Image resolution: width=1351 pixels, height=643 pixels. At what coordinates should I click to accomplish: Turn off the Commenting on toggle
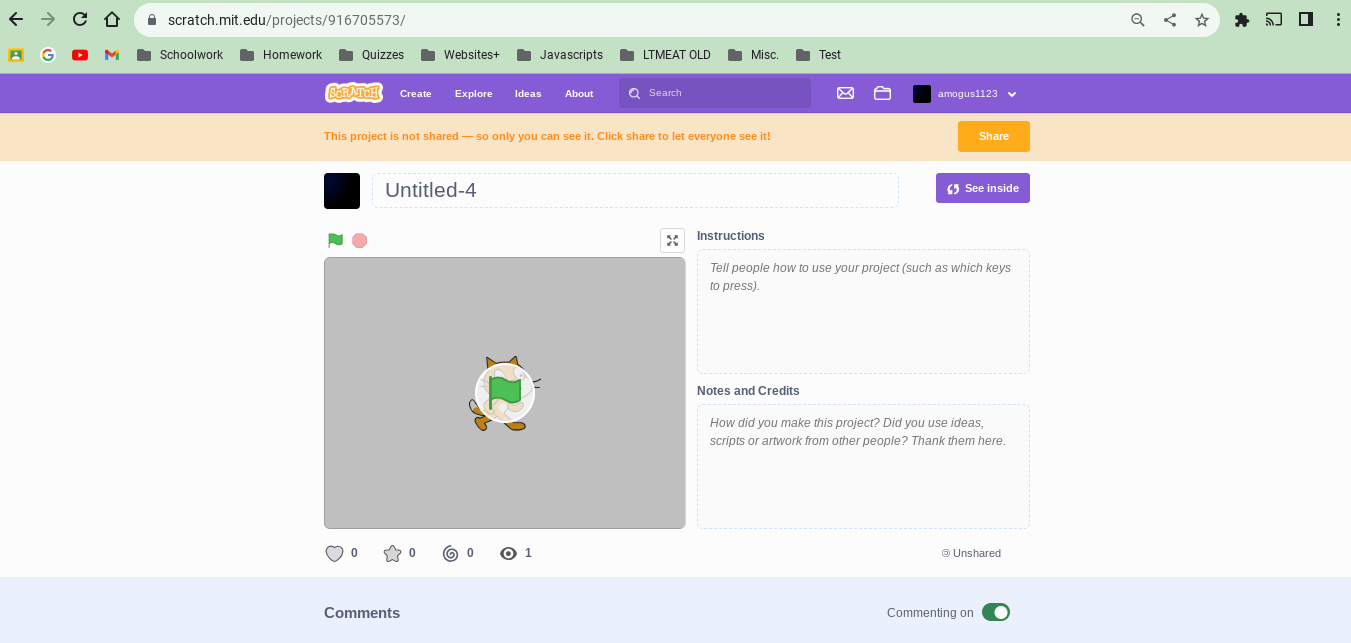995,612
